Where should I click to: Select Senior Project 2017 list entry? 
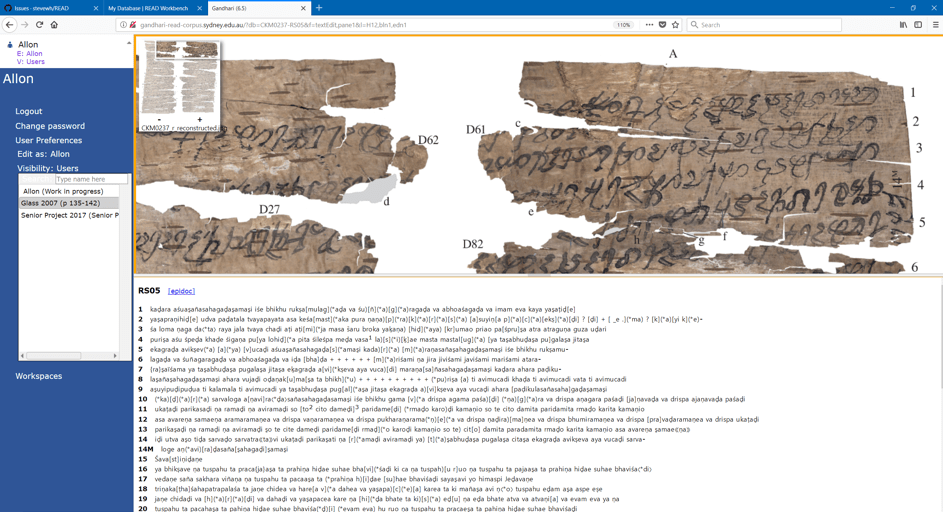tap(69, 215)
